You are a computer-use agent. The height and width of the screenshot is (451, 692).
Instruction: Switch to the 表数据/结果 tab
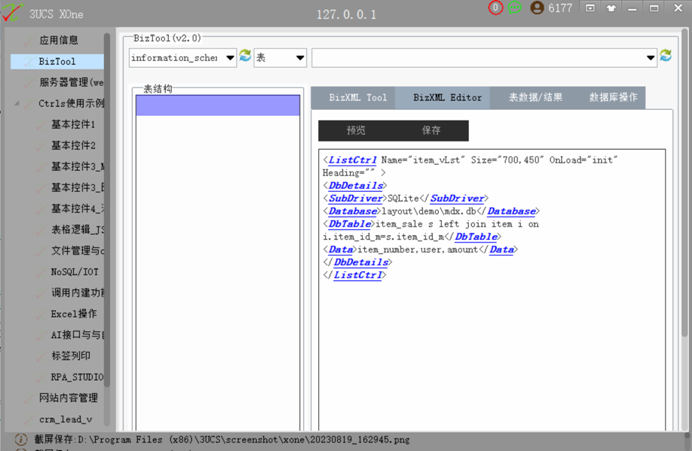tap(535, 98)
